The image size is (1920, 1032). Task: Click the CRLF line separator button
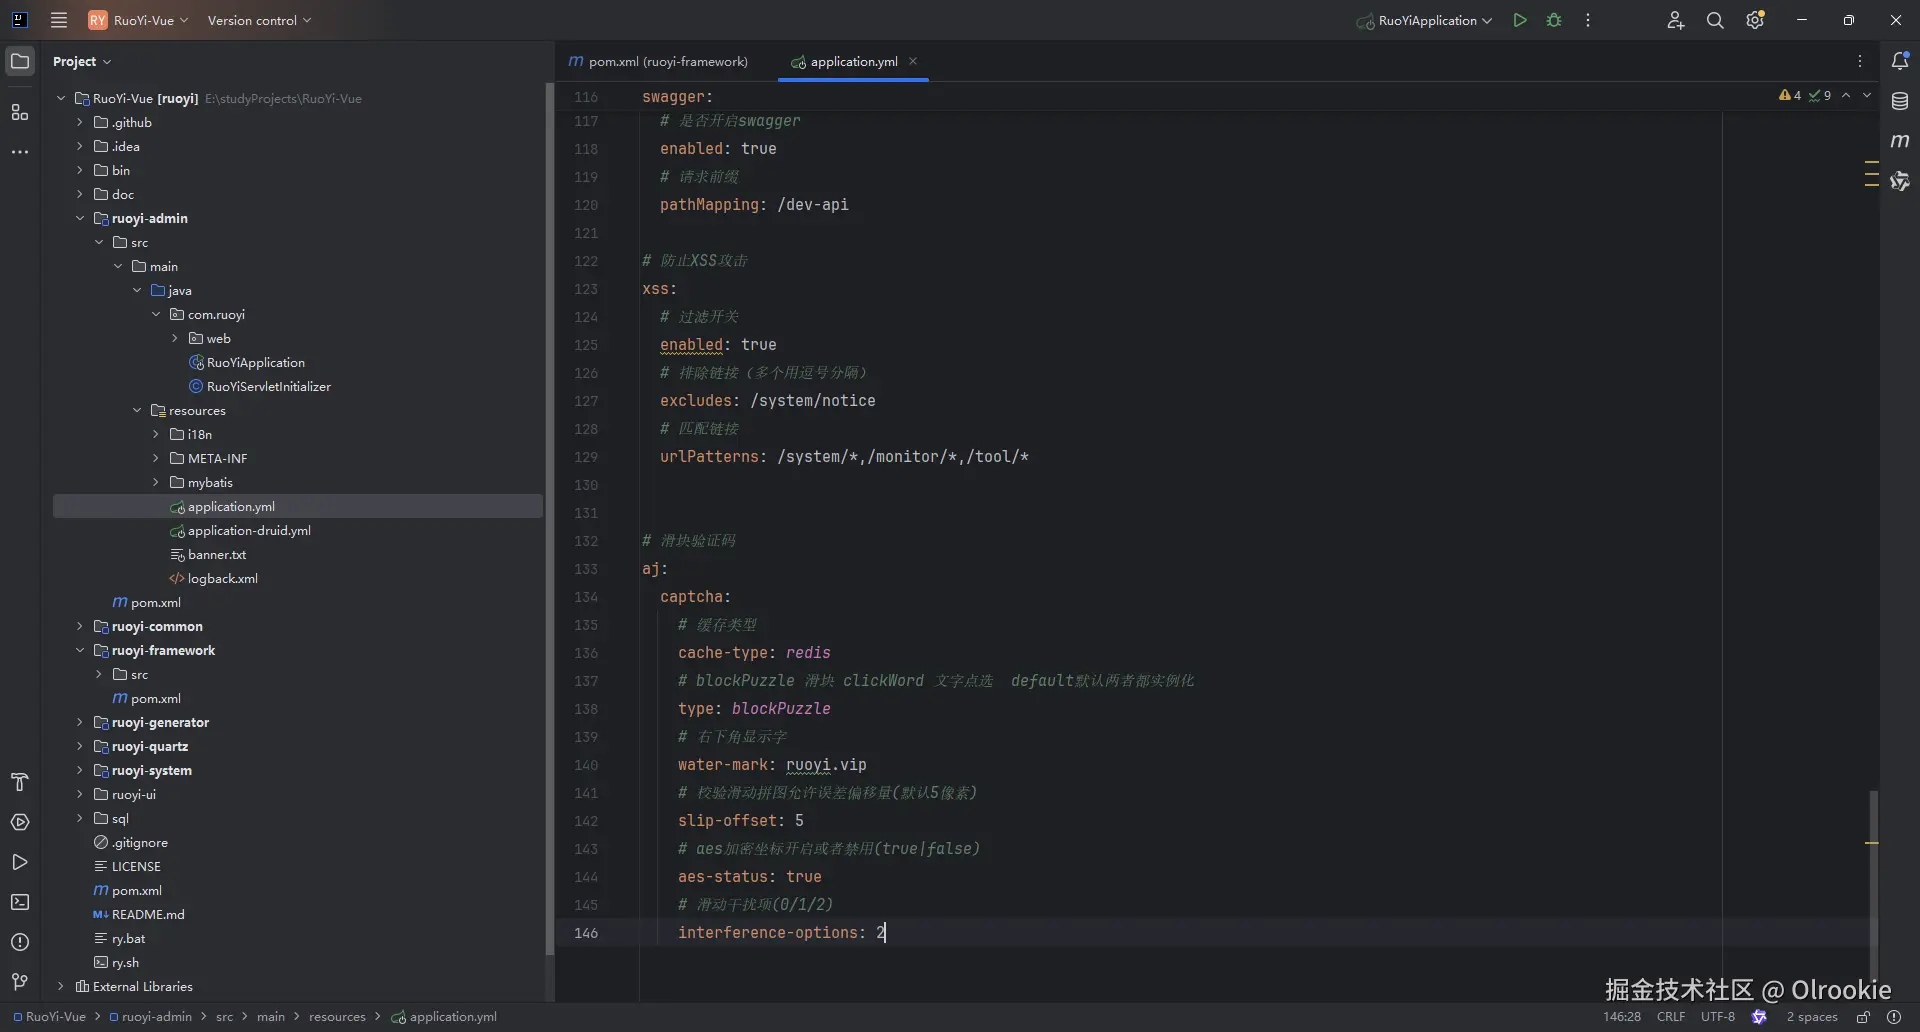pos(1670,1017)
